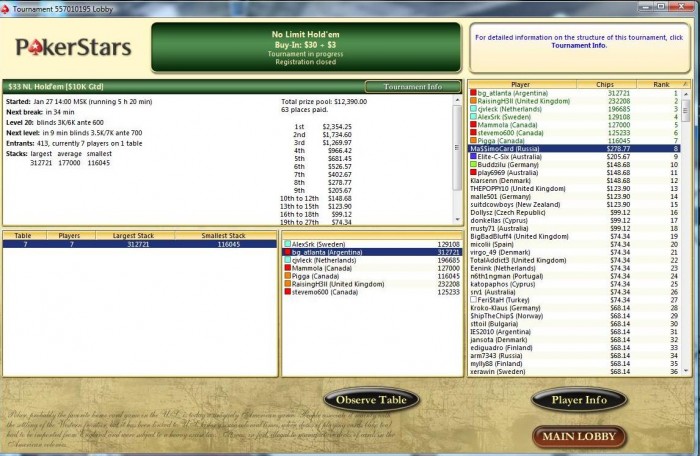700x456 pixels.
Task: Click bg_atlanta's red color tag in standings list
Action: tap(473, 93)
